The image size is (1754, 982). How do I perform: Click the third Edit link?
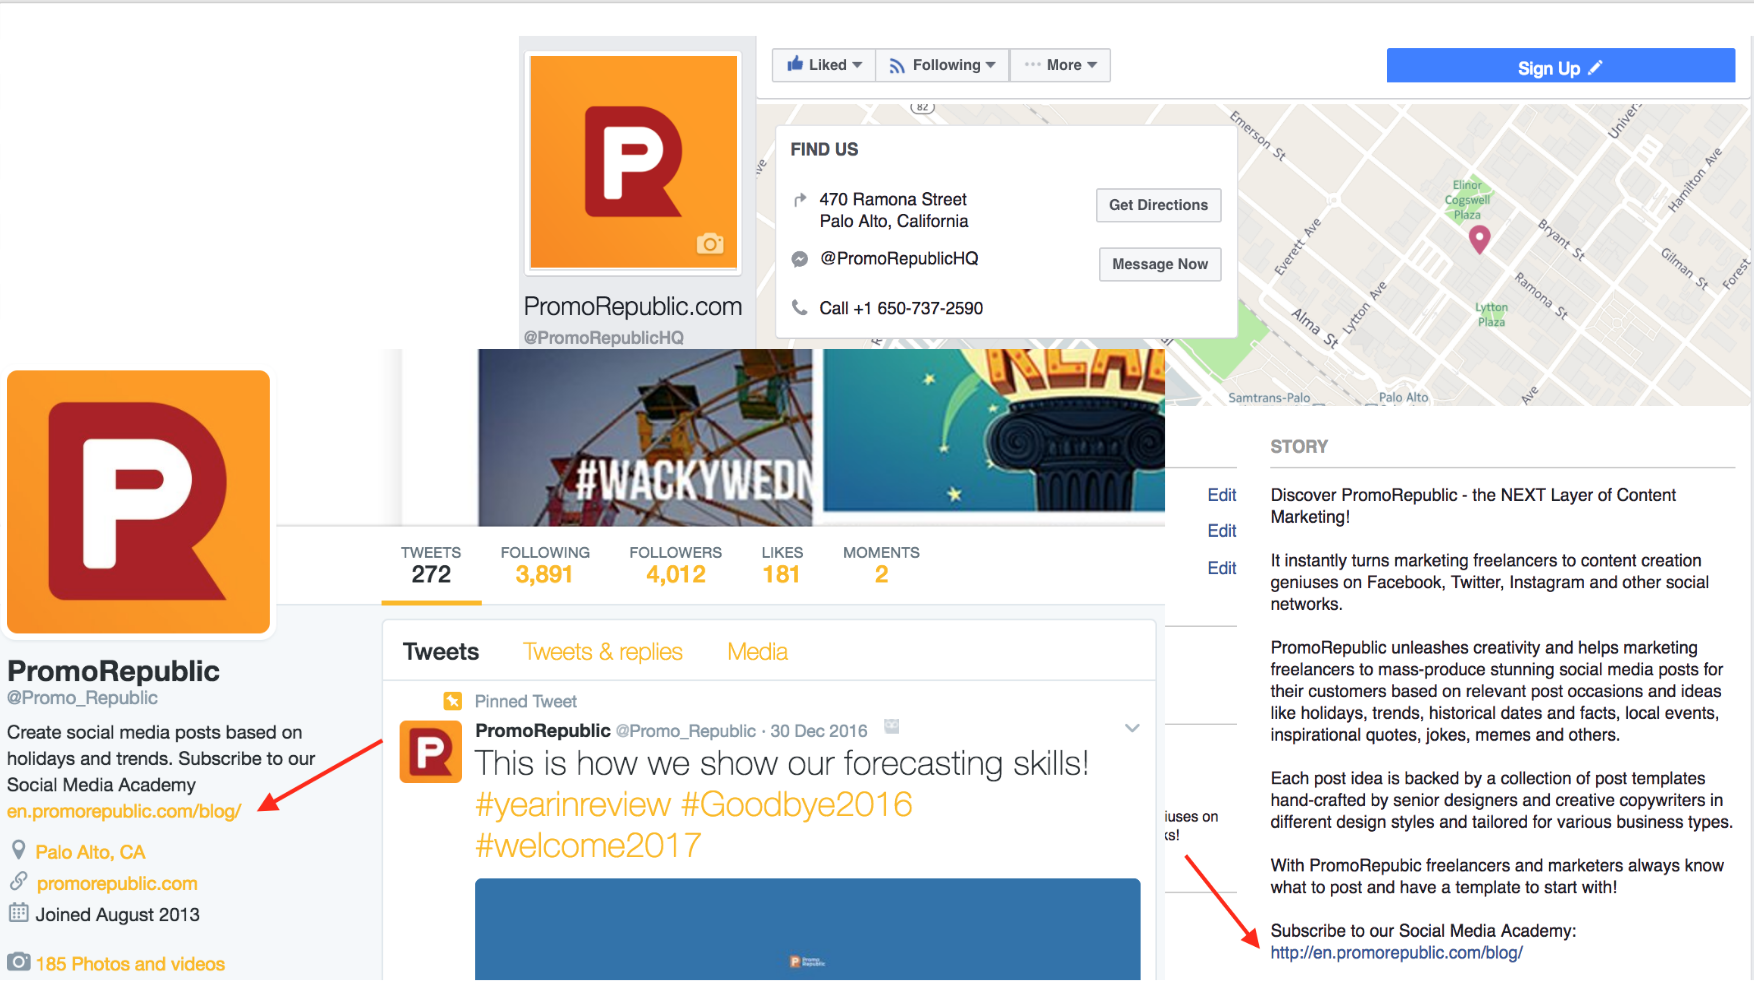[1222, 568]
